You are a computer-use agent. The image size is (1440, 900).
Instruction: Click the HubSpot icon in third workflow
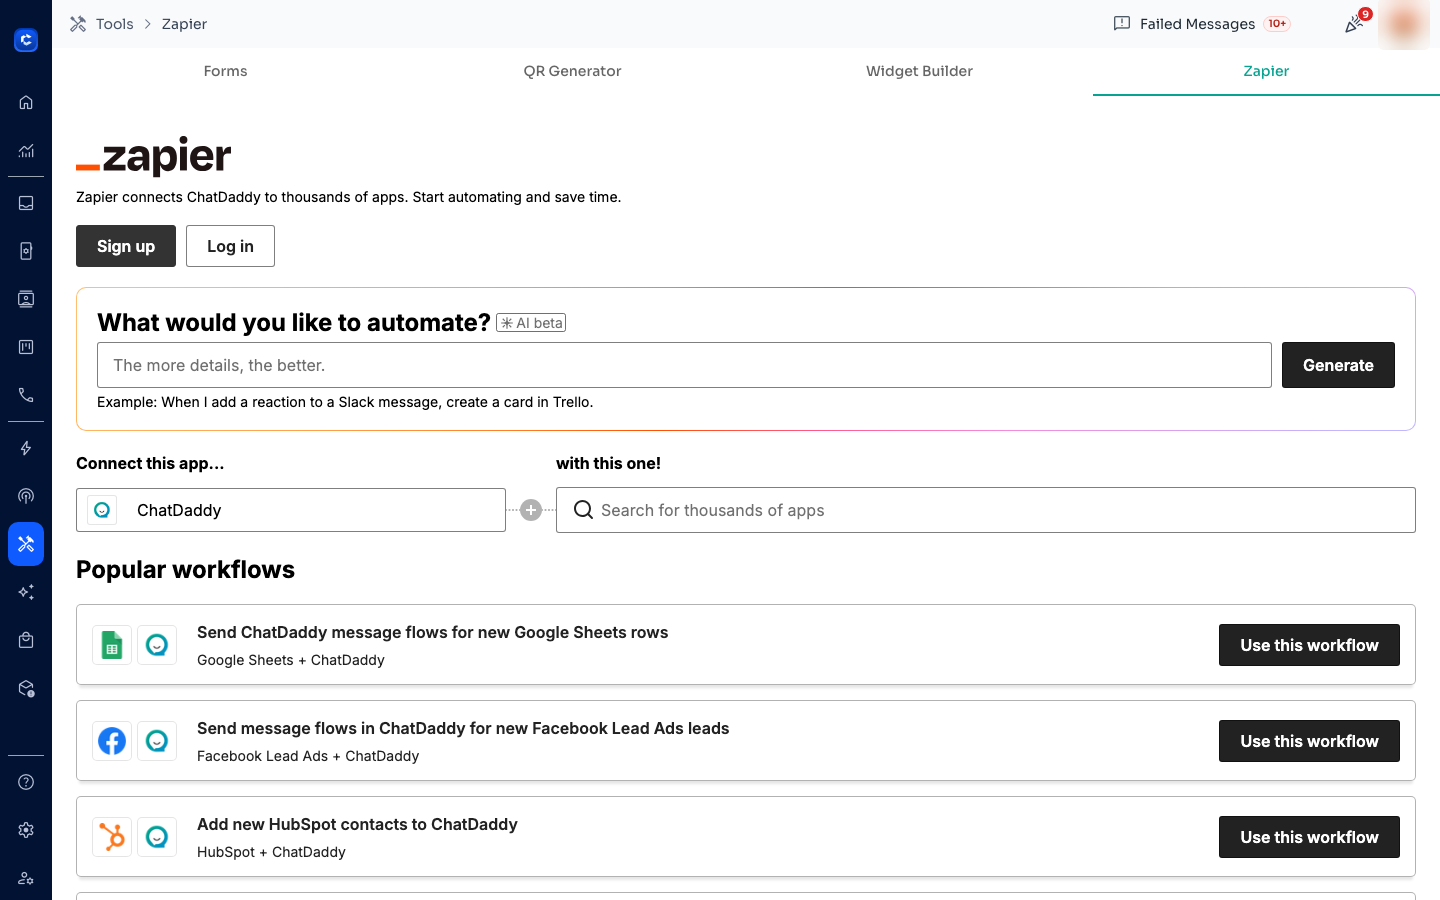pyautogui.click(x=112, y=837)
